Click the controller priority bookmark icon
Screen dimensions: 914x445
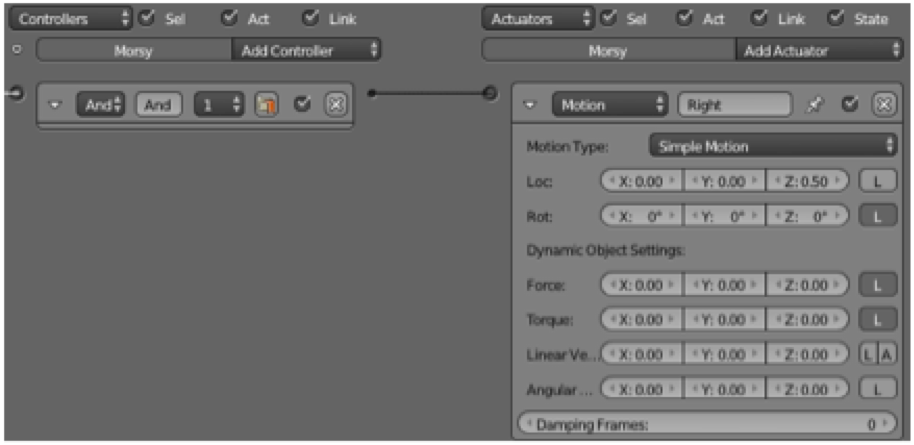[266, 105]
